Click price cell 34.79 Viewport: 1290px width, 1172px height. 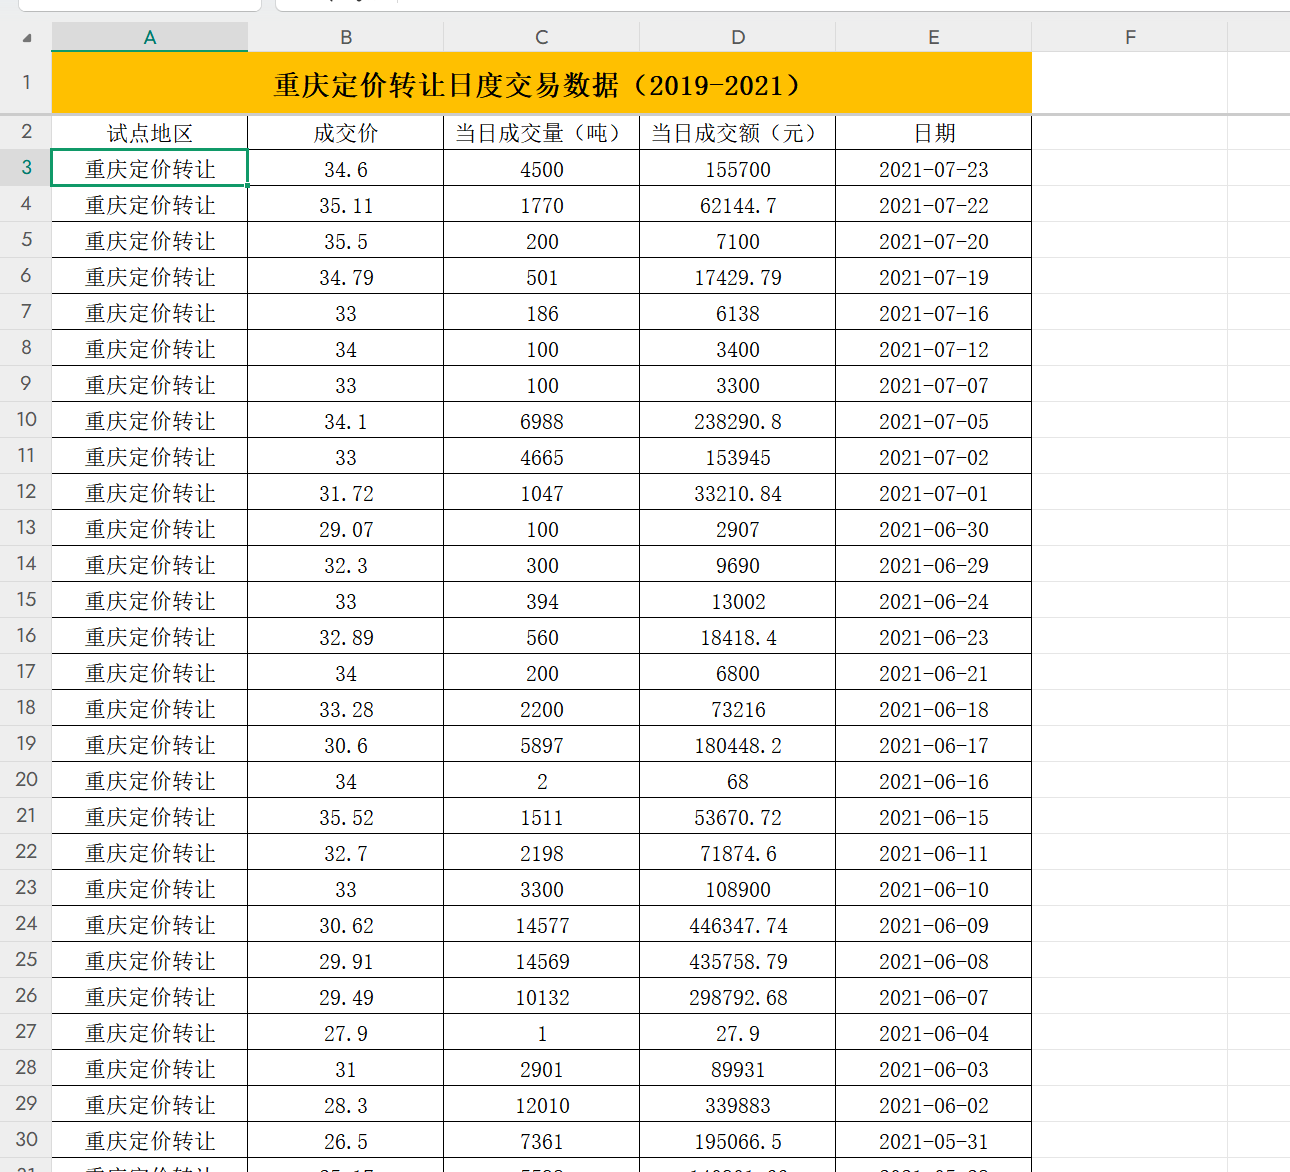click(x=346, y=277)
